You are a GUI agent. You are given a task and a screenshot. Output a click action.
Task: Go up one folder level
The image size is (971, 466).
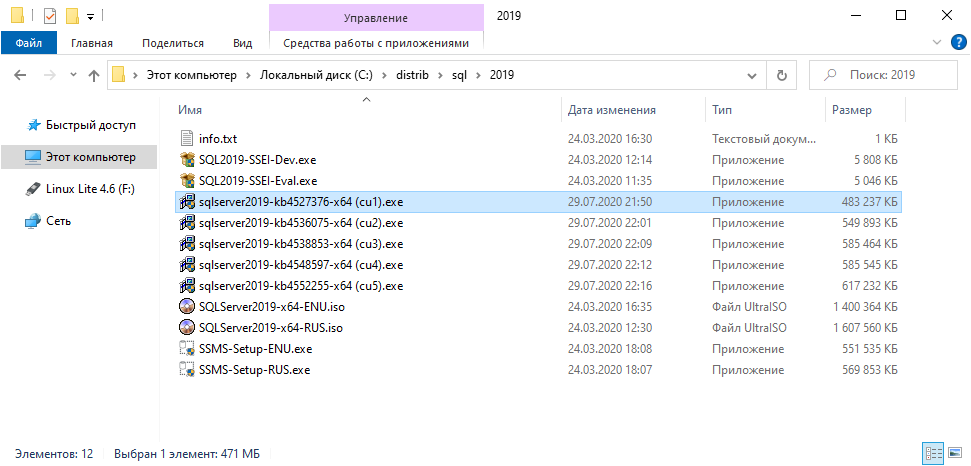pyautogui.click(x=94, y=76)
